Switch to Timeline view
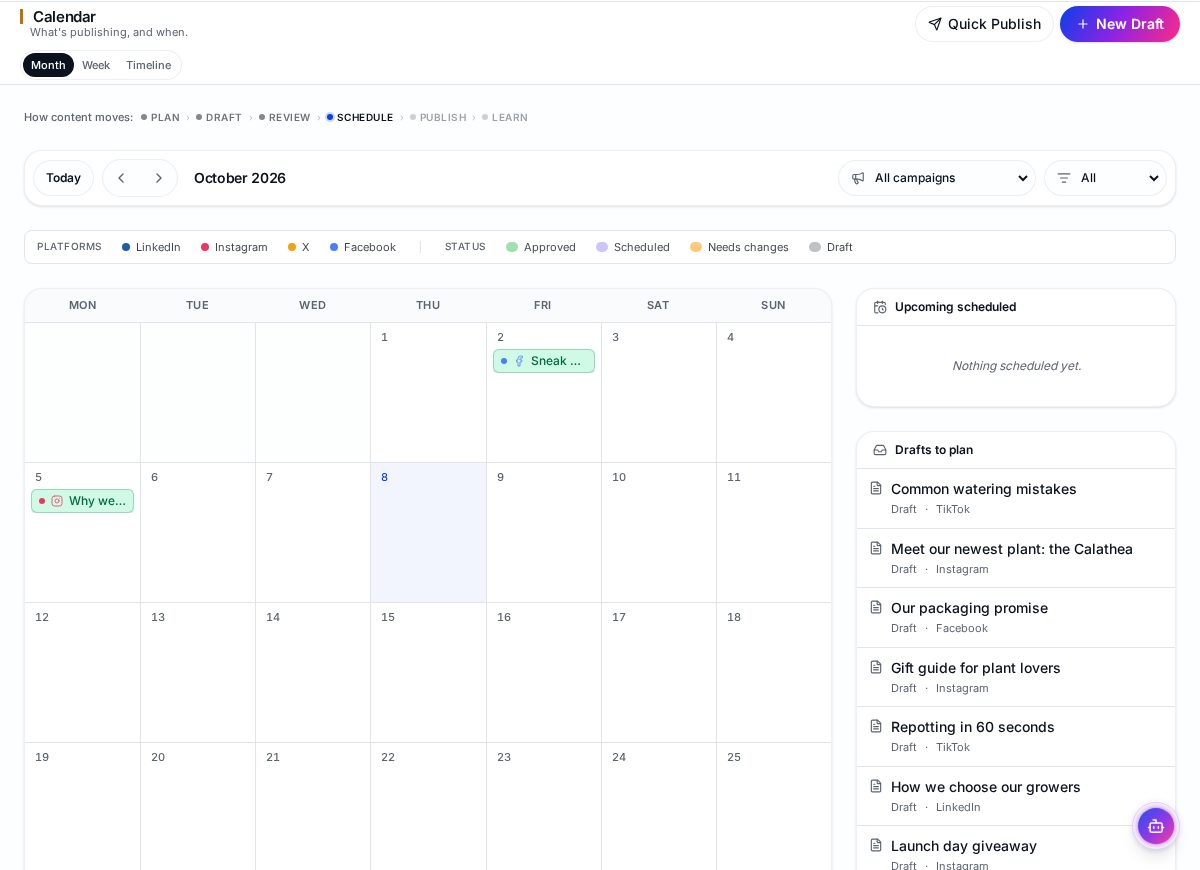 click(x=148, y=65)
